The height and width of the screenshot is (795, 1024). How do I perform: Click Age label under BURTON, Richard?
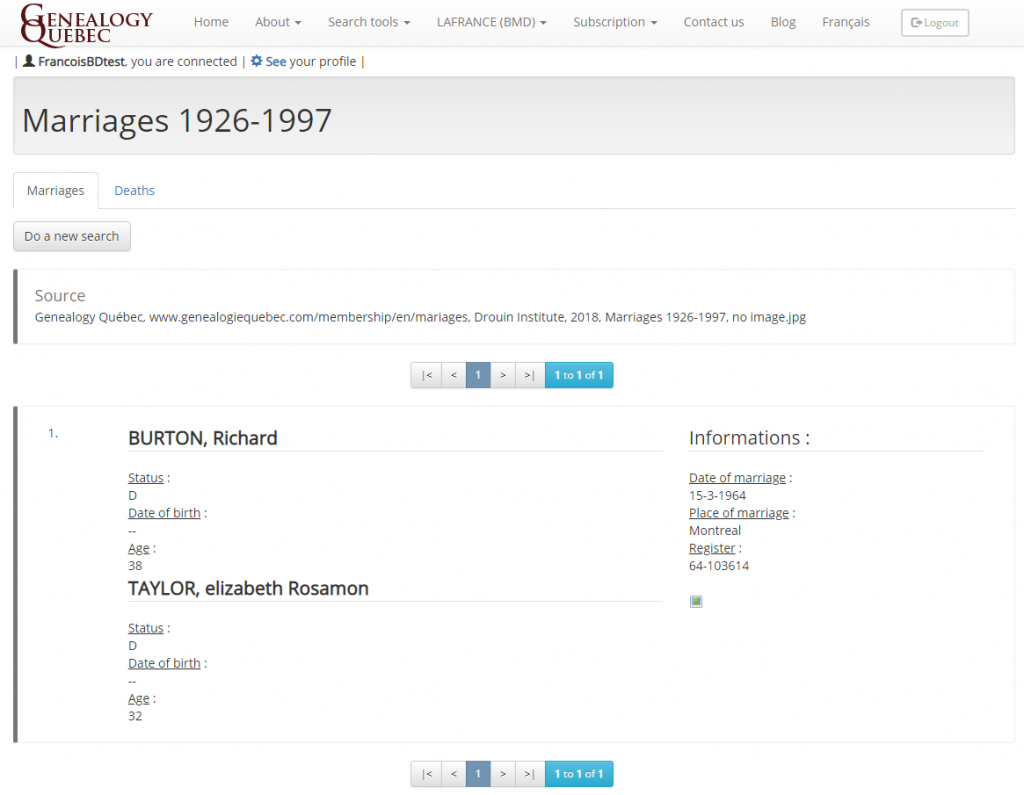tap(138, 548)
